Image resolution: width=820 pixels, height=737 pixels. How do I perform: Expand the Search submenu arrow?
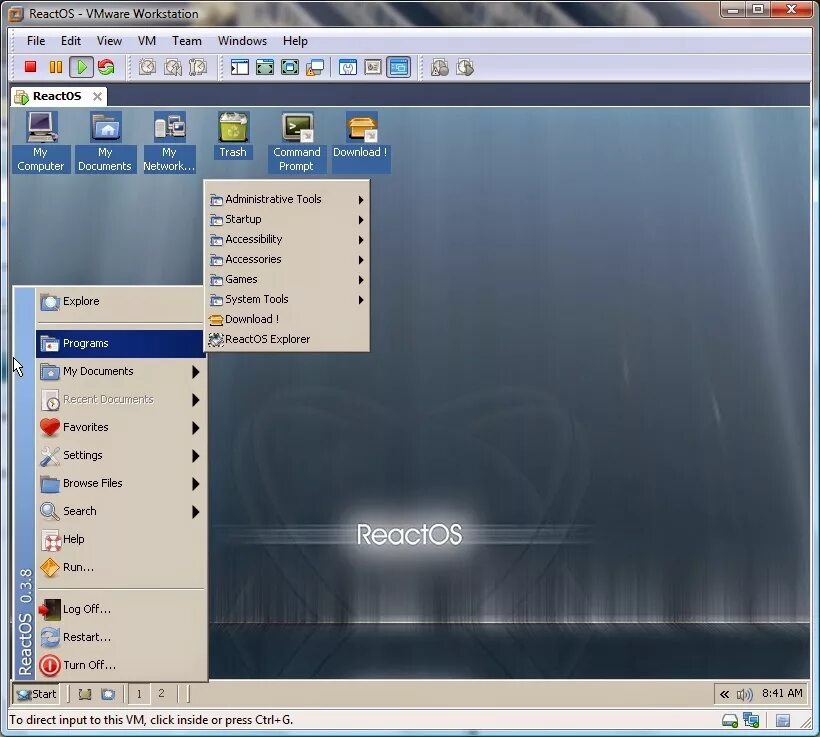point(196,512)
